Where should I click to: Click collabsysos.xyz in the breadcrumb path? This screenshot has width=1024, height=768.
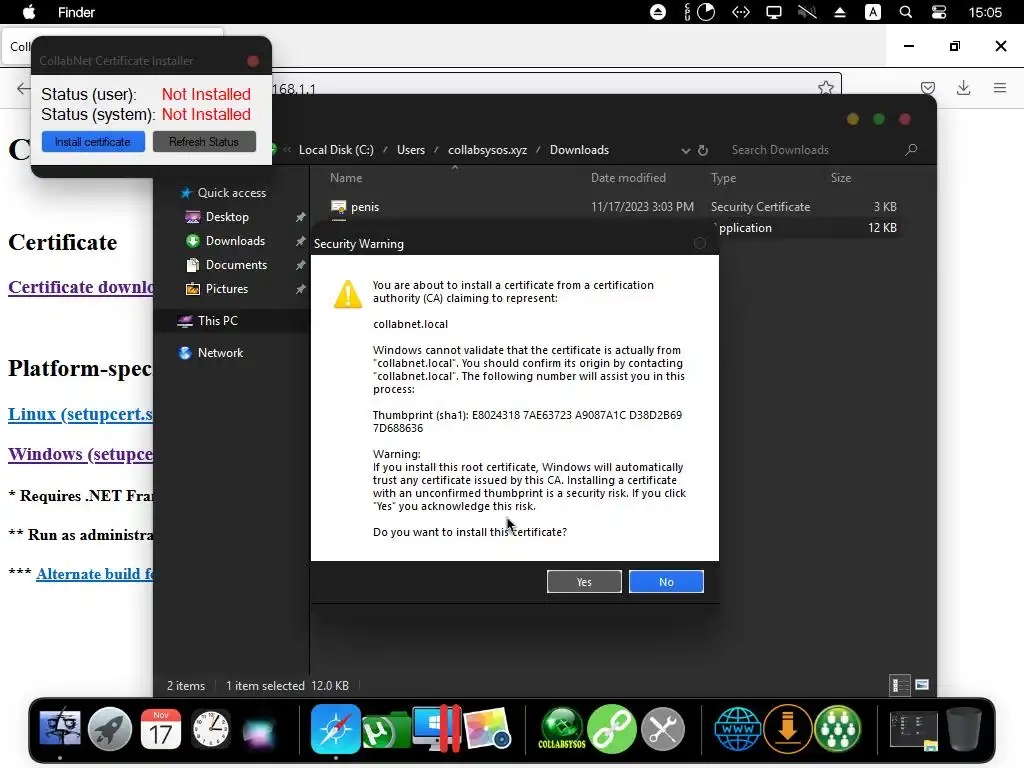[x=487, y=150]
